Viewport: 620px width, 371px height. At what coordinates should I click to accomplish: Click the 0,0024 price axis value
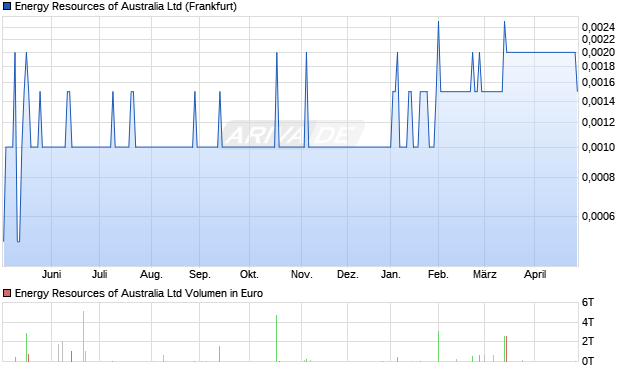point(598,27)
